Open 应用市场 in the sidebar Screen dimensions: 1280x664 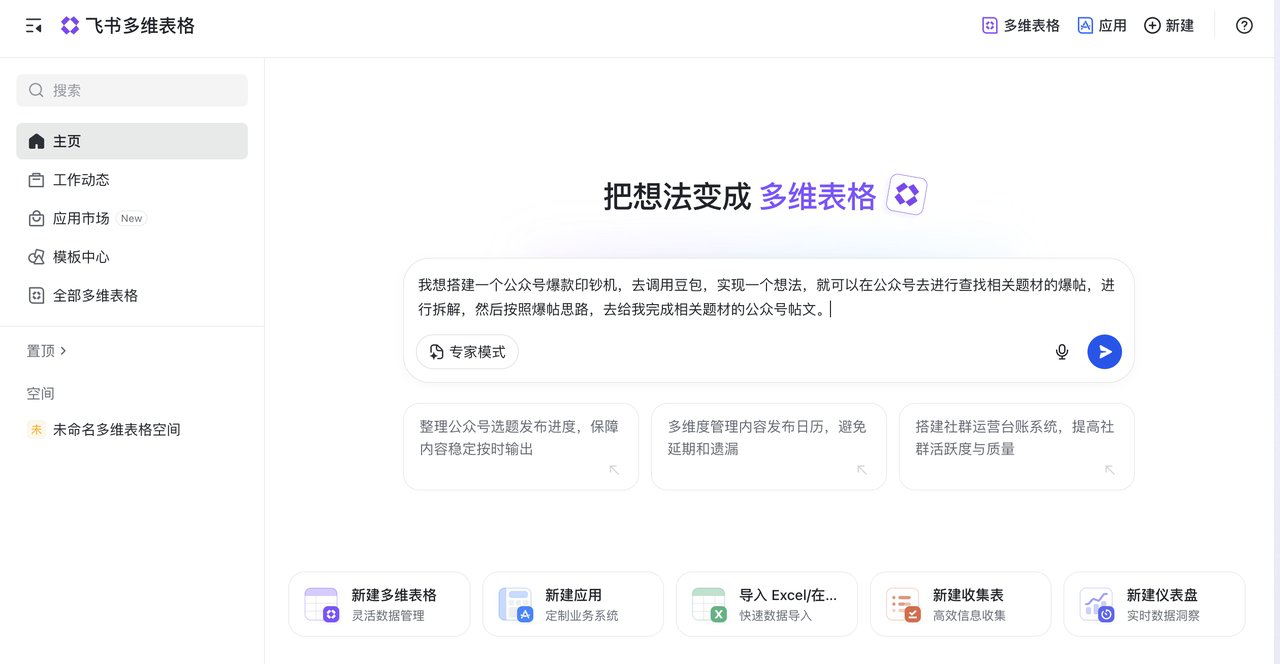pyautogui.click(x=132, y=218)
